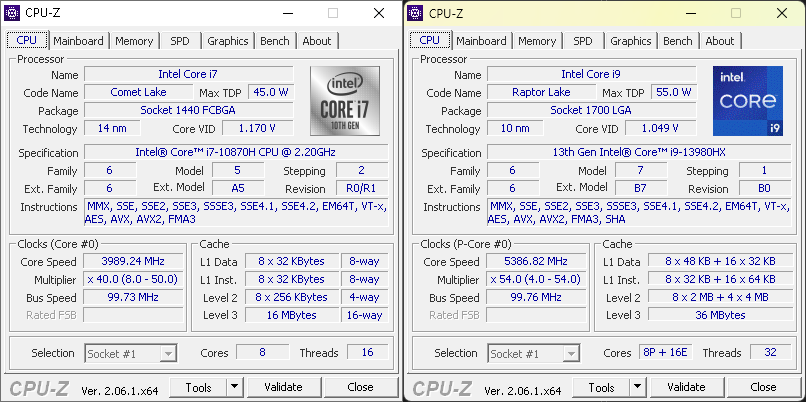
Task: Click the 1.170 V Core VID value
Action: [258, 129]
